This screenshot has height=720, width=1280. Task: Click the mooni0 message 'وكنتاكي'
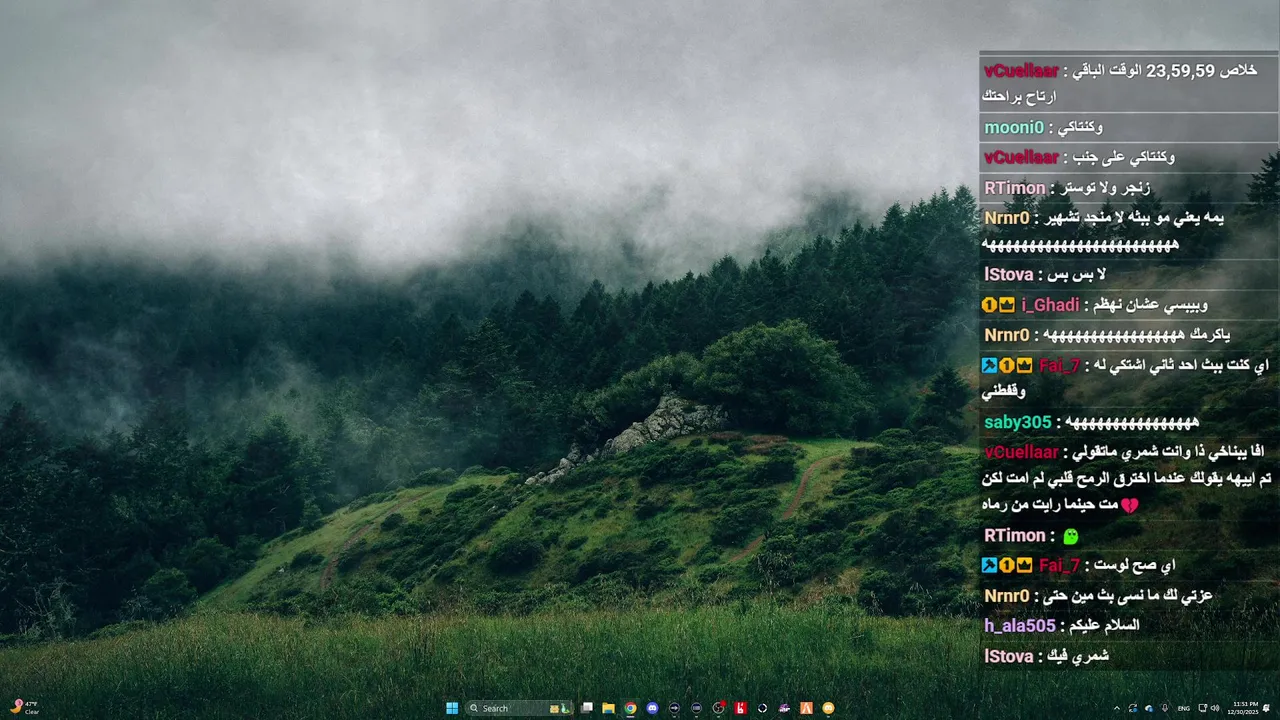point(1079,127)
